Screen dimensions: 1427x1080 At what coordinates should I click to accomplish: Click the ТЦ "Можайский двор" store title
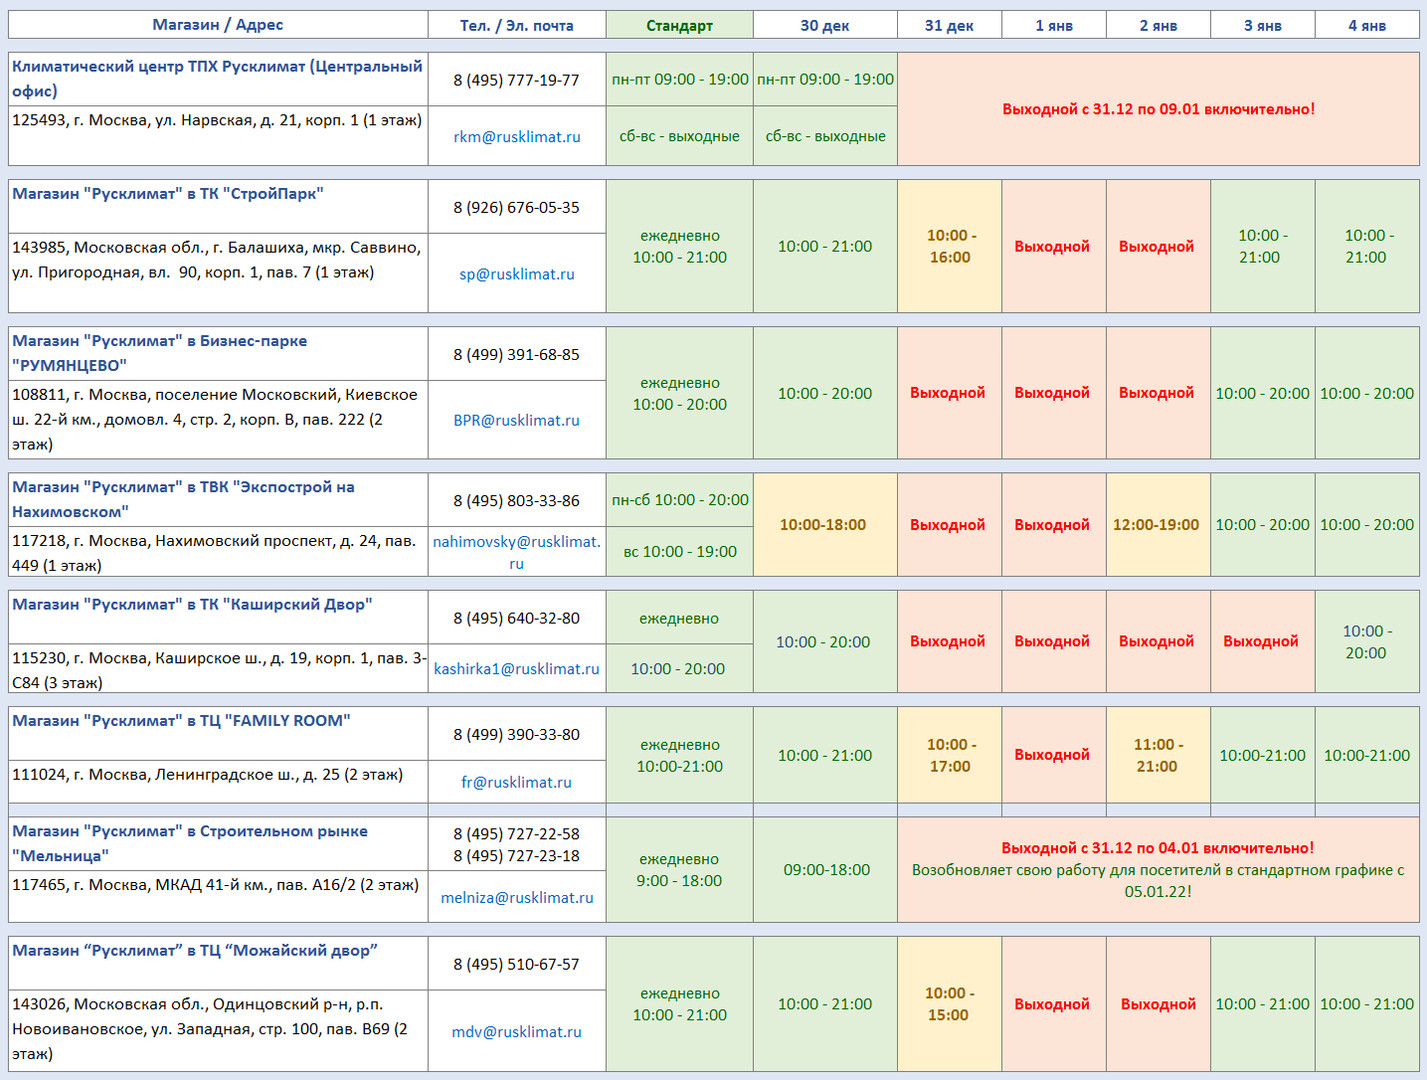[194, 951]
